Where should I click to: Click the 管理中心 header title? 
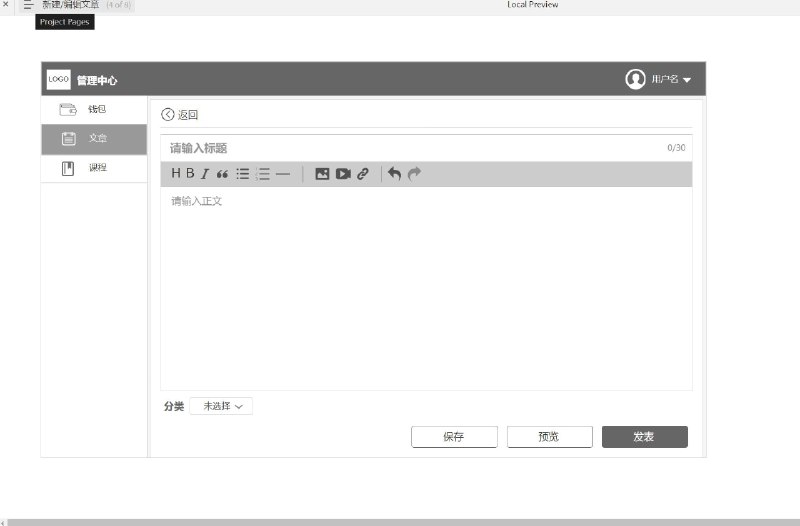[x=96, y=80]
